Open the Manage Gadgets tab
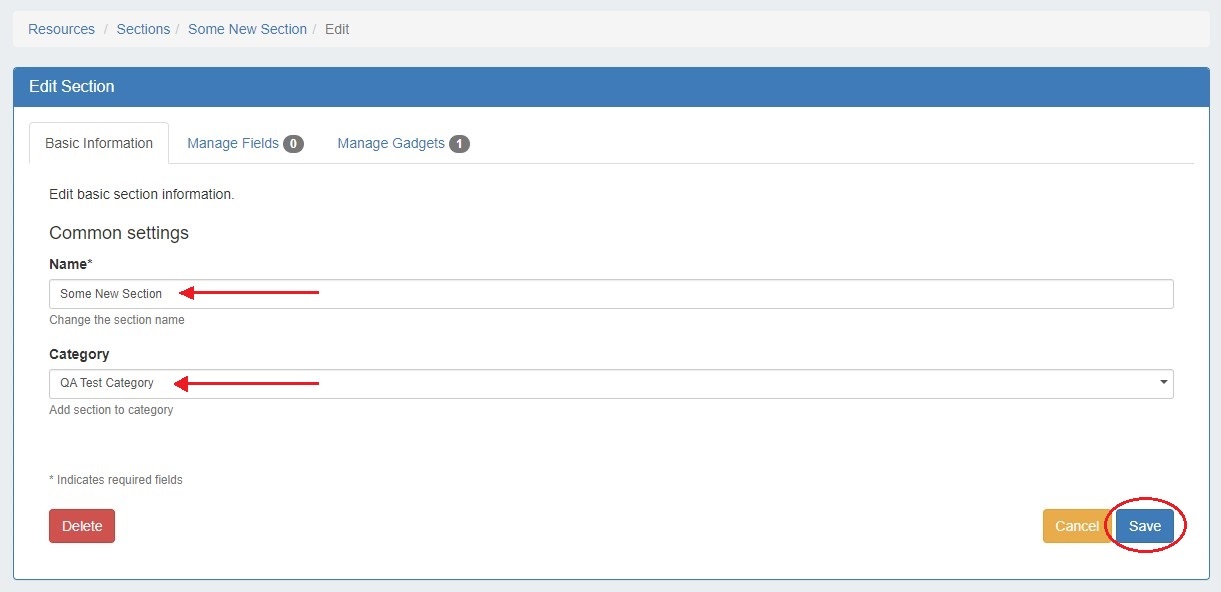1221x592 pixels. point(391,143)
